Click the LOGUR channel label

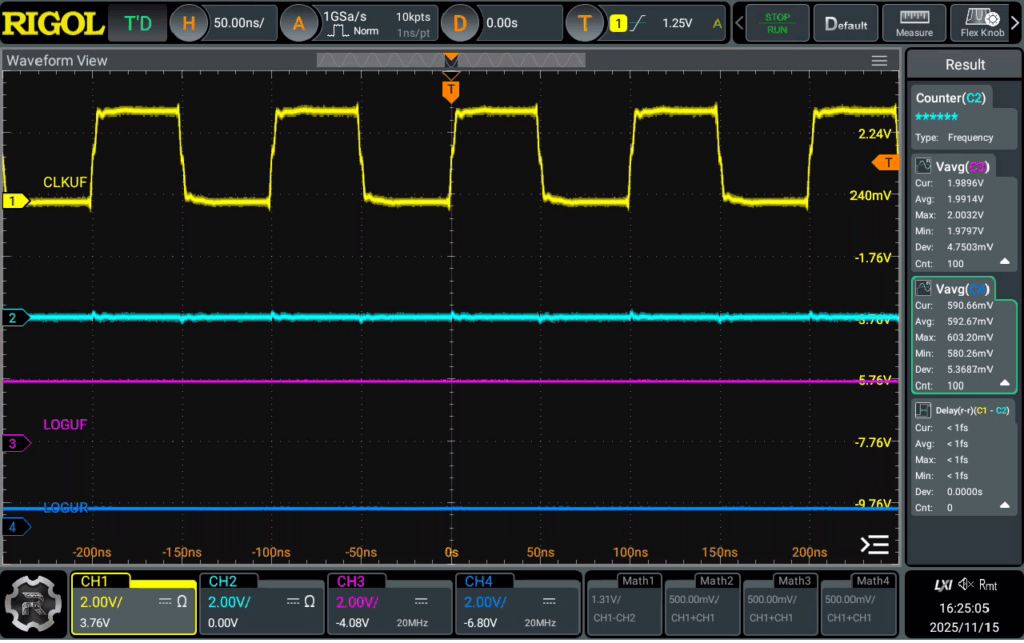65,508
